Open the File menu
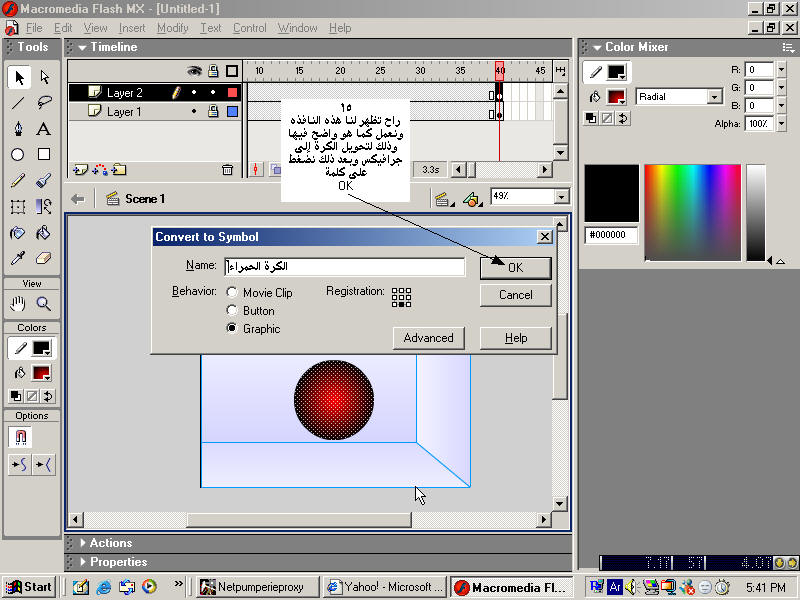 (34, 28)
